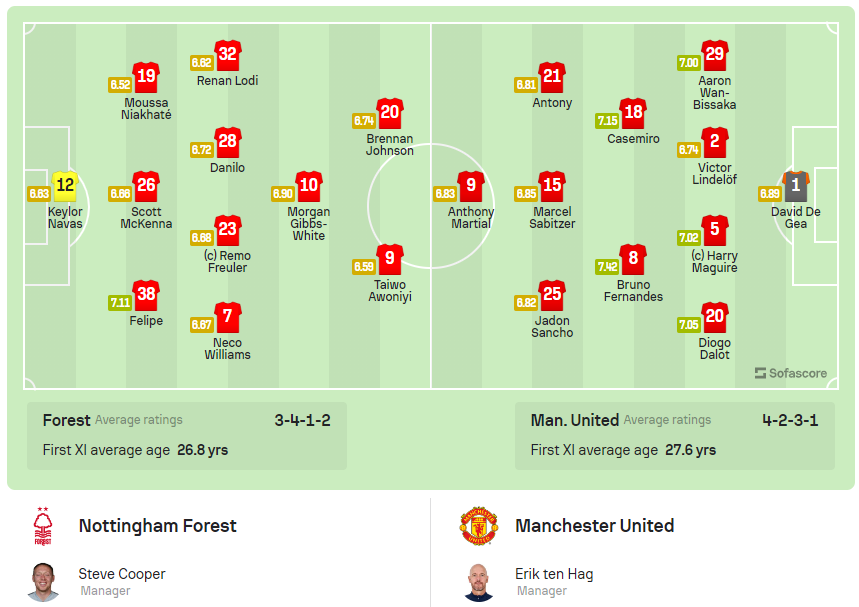This screenshot has width=859, height=607.
Task: Select Harry Maguire's captain shirt icon
Action: pyautogui.click(x=716, y=230)
